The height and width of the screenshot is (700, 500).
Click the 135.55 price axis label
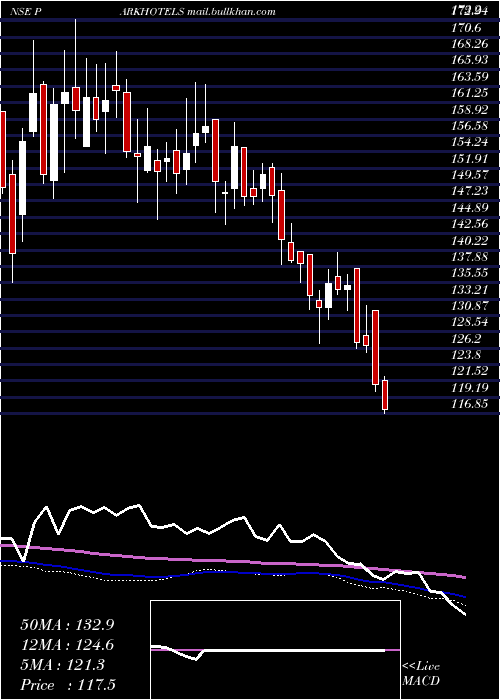pyautogui.click(x=471, y=273)
